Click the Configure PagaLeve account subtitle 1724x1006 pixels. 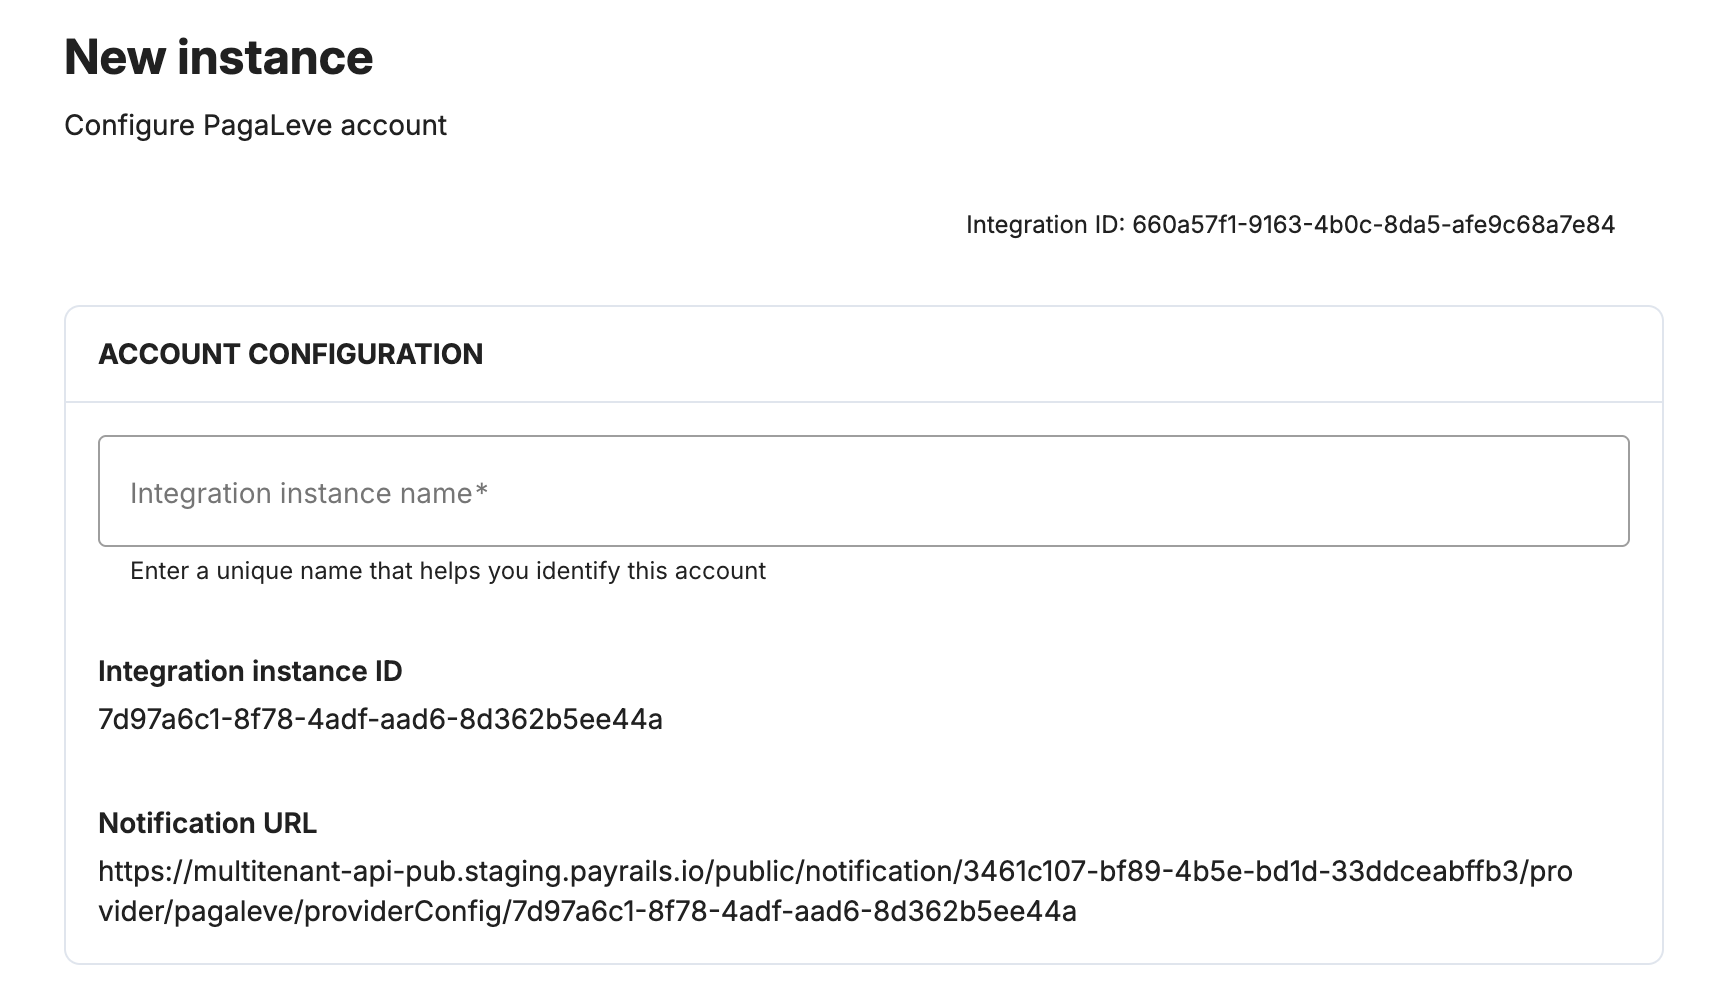[255, 126]
